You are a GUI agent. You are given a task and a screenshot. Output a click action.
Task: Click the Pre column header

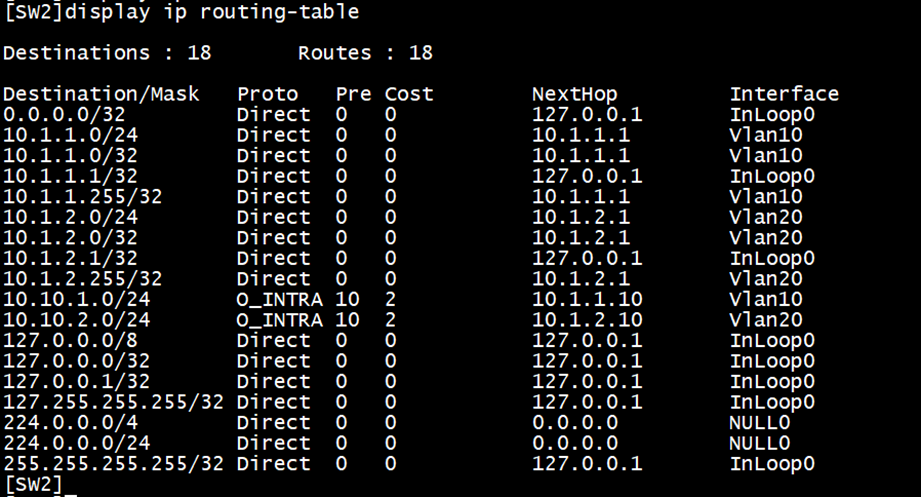[x=353, y=94]
